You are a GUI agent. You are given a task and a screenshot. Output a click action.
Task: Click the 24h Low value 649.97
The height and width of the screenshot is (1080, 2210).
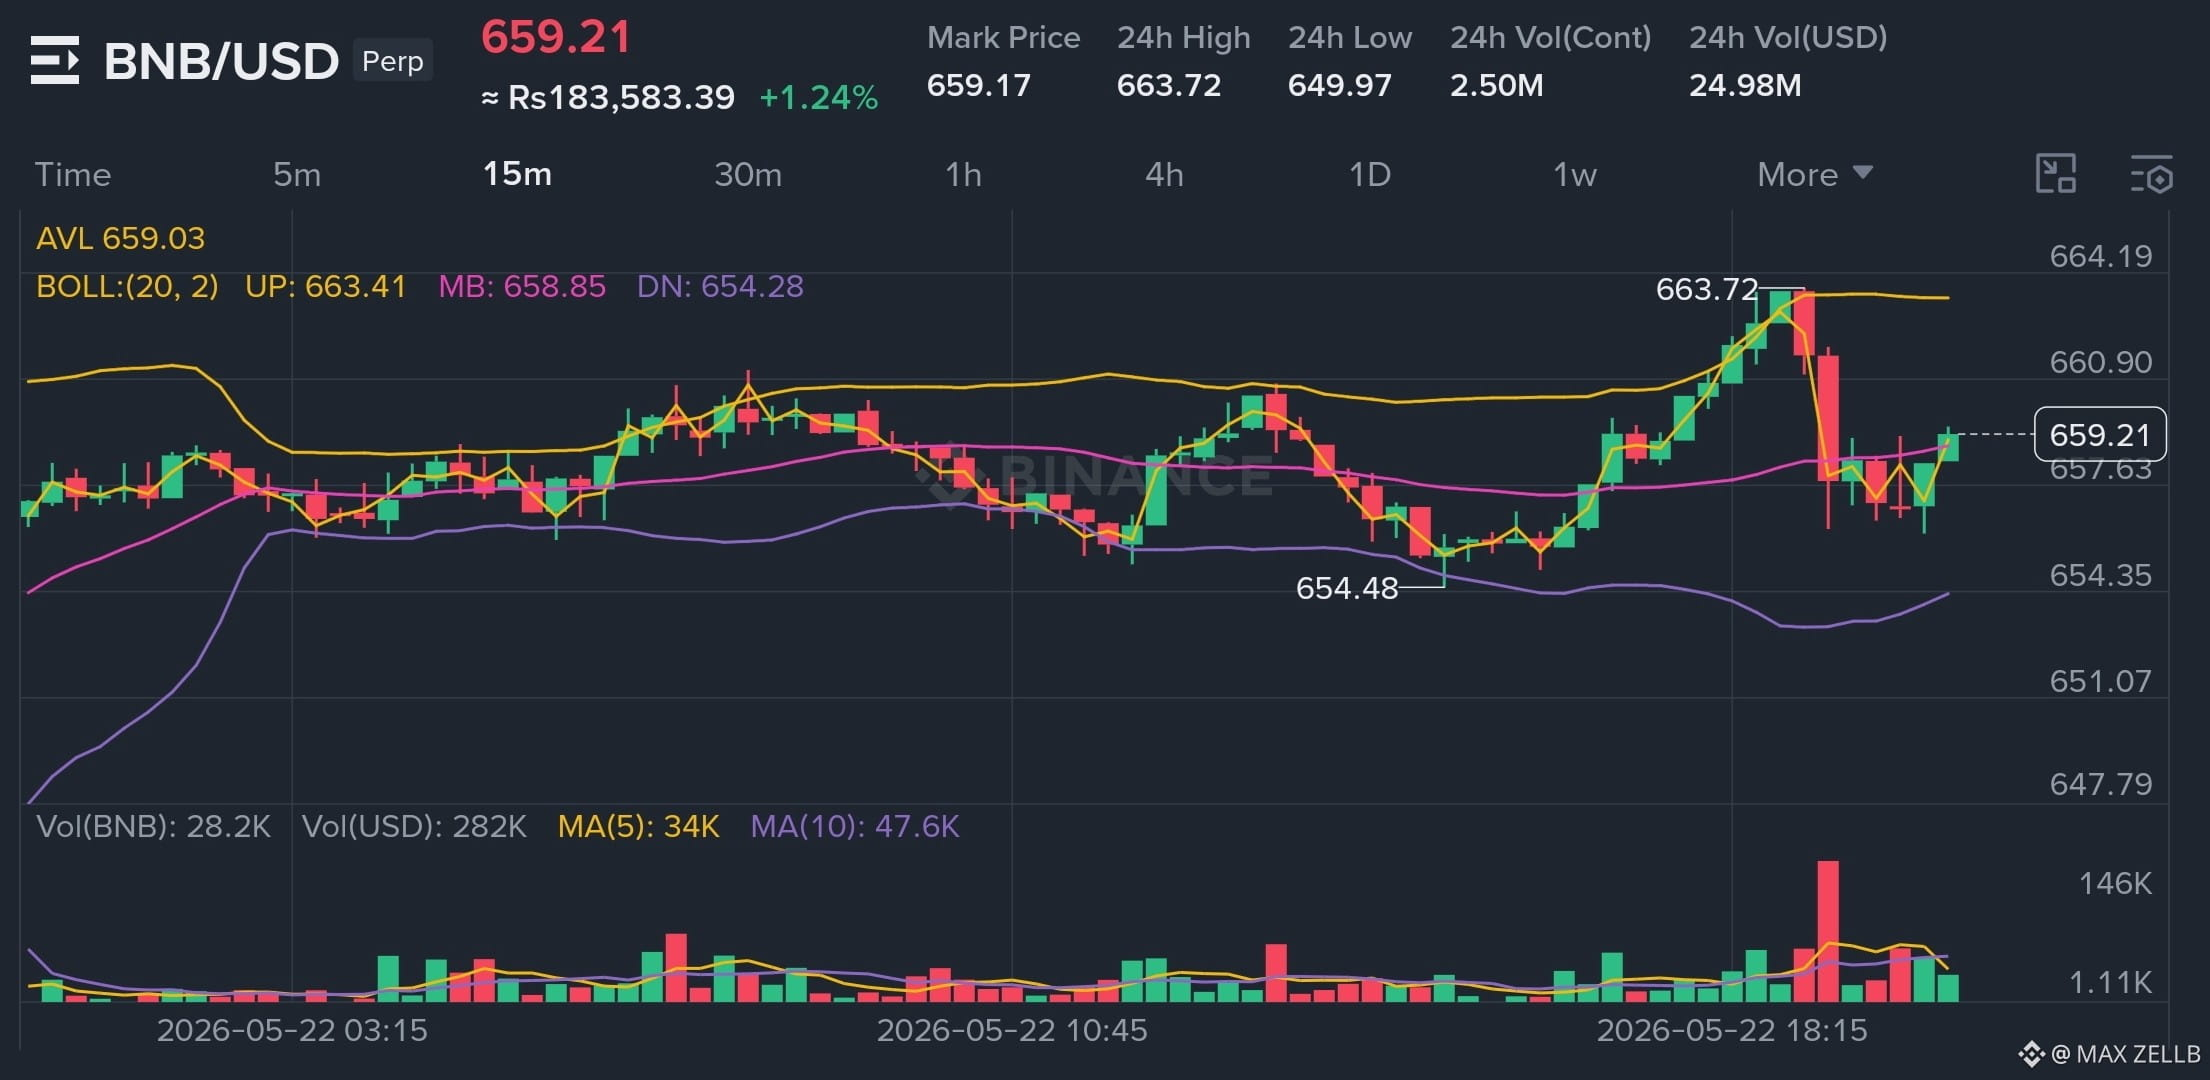[1340, 85]
